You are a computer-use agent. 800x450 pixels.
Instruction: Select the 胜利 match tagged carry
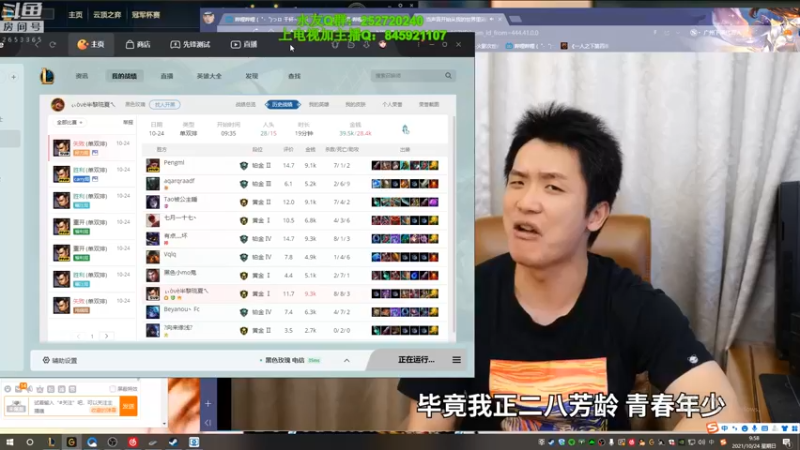[92, 174]
